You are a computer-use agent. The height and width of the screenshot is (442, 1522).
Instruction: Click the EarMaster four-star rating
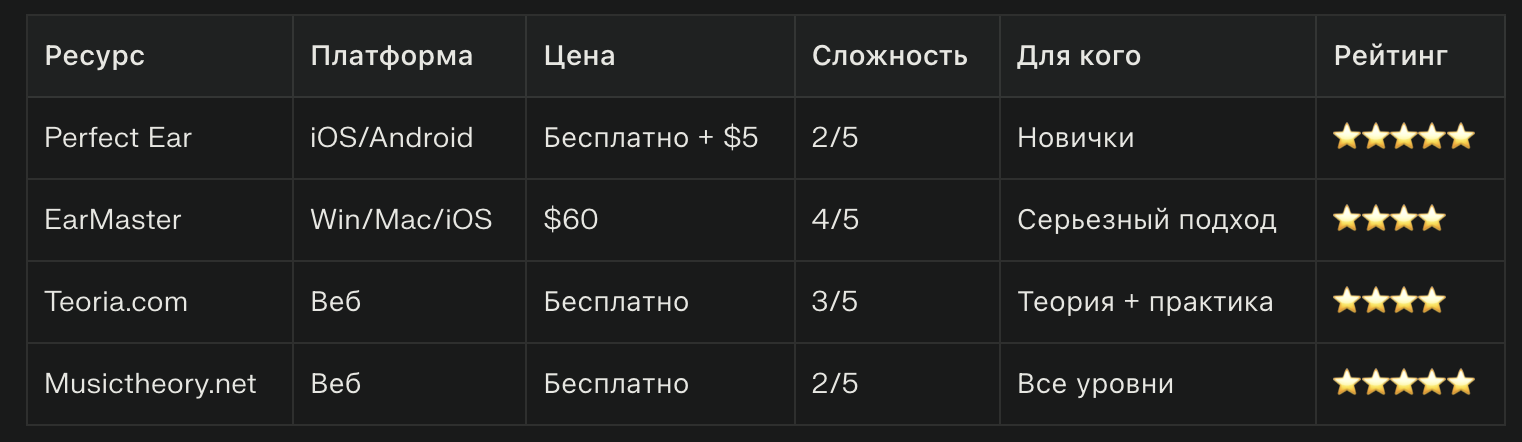point(1389,219)
